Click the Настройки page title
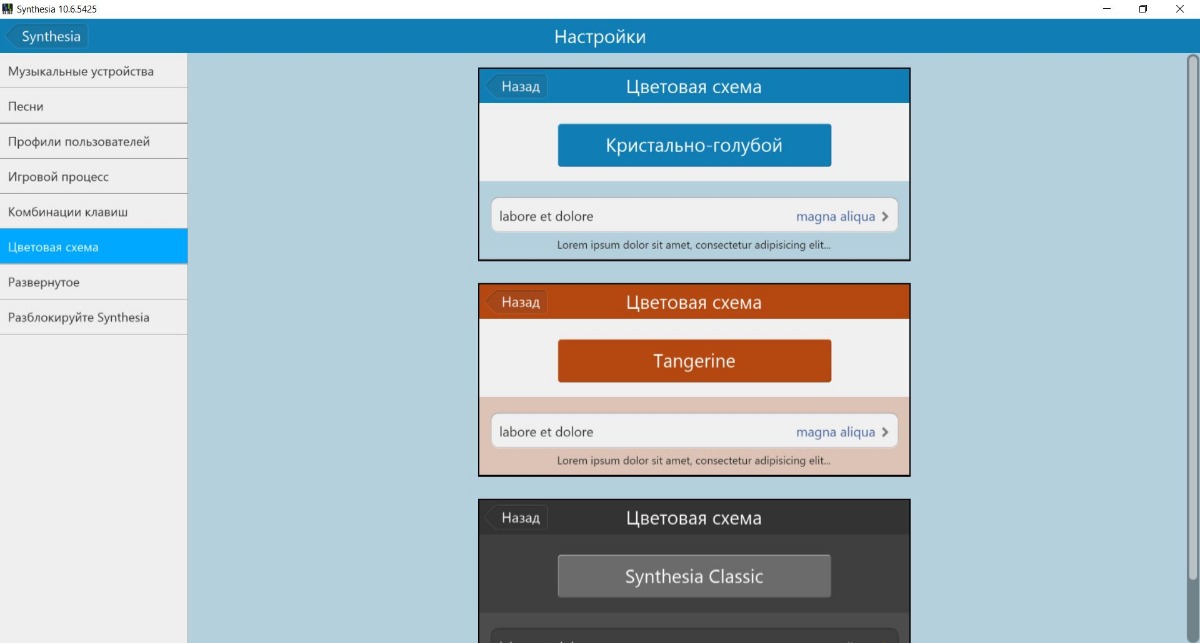This screenshot has width=1200, height=643. click(x=600, y=37)
